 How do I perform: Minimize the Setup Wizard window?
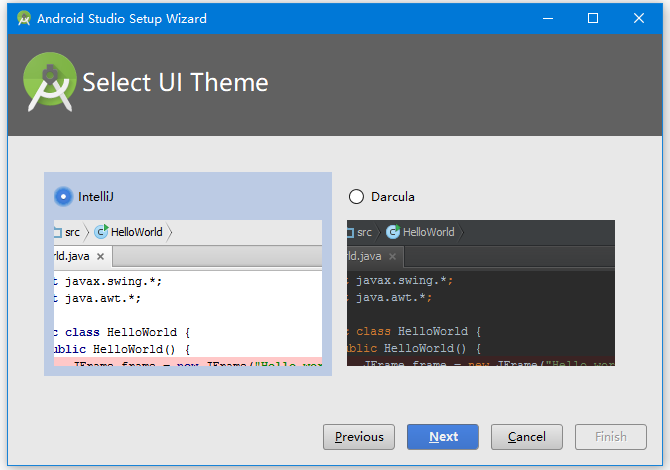pyautogui.click(x=547, y=18)
